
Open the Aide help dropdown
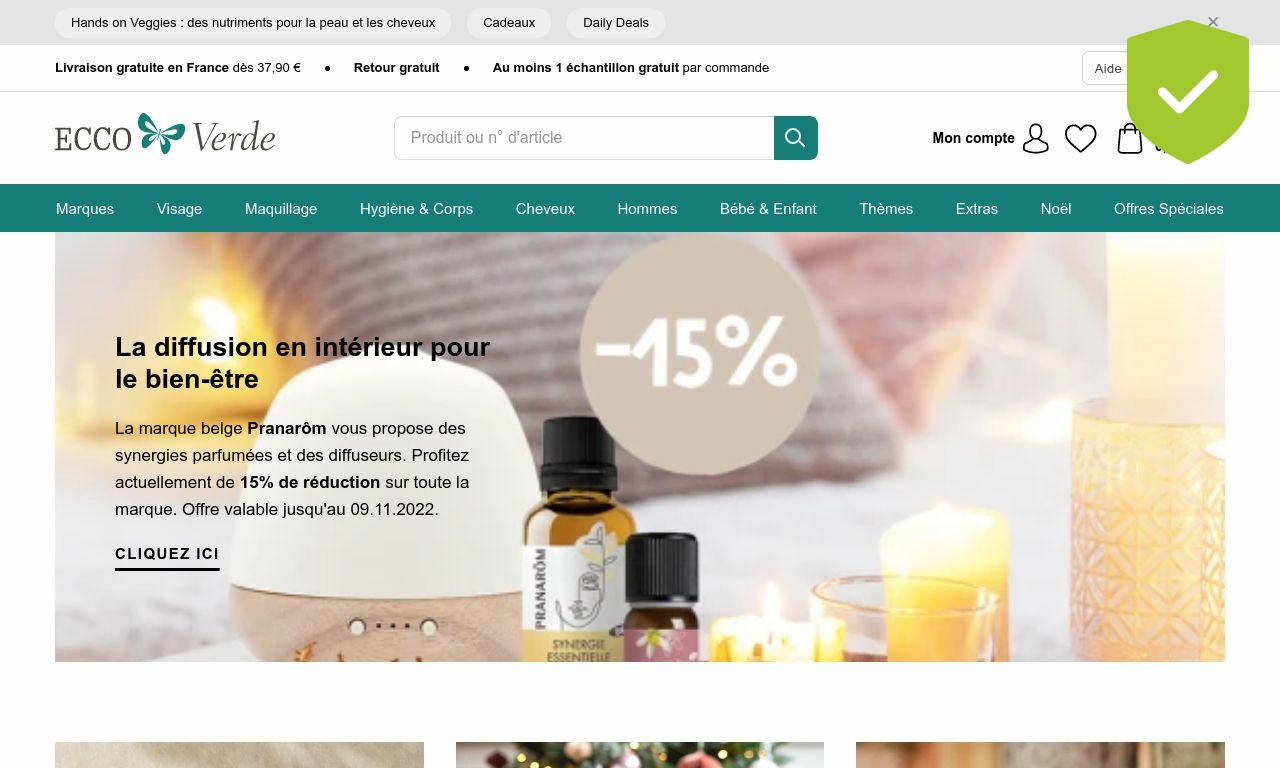(x=1105, y=68)
